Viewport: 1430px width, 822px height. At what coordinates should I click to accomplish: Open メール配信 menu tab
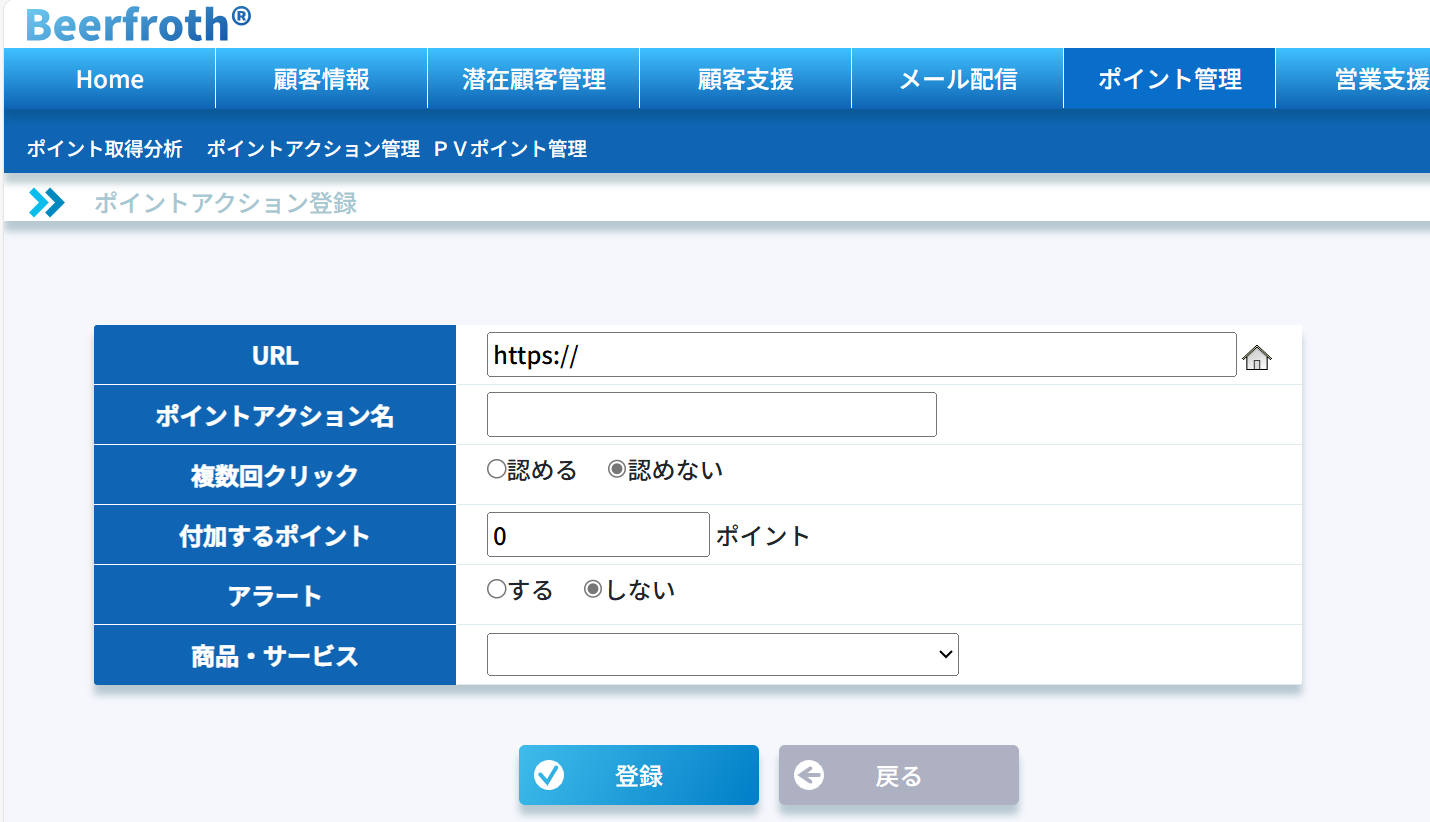[x=957, y=79]
